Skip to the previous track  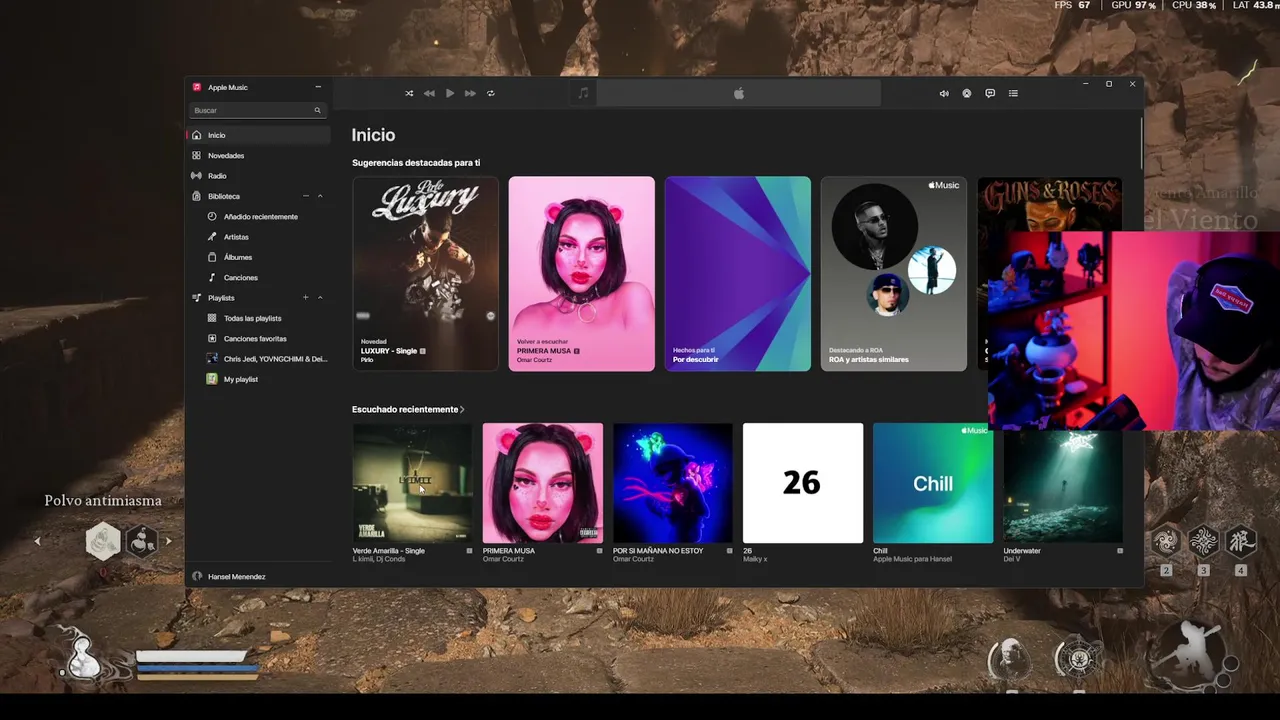point(429,93)
